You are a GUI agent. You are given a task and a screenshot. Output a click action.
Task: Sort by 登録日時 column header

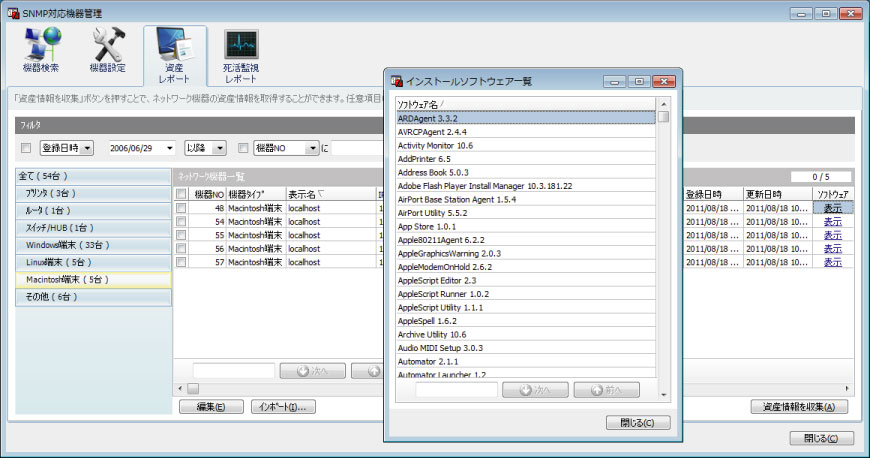713,194
